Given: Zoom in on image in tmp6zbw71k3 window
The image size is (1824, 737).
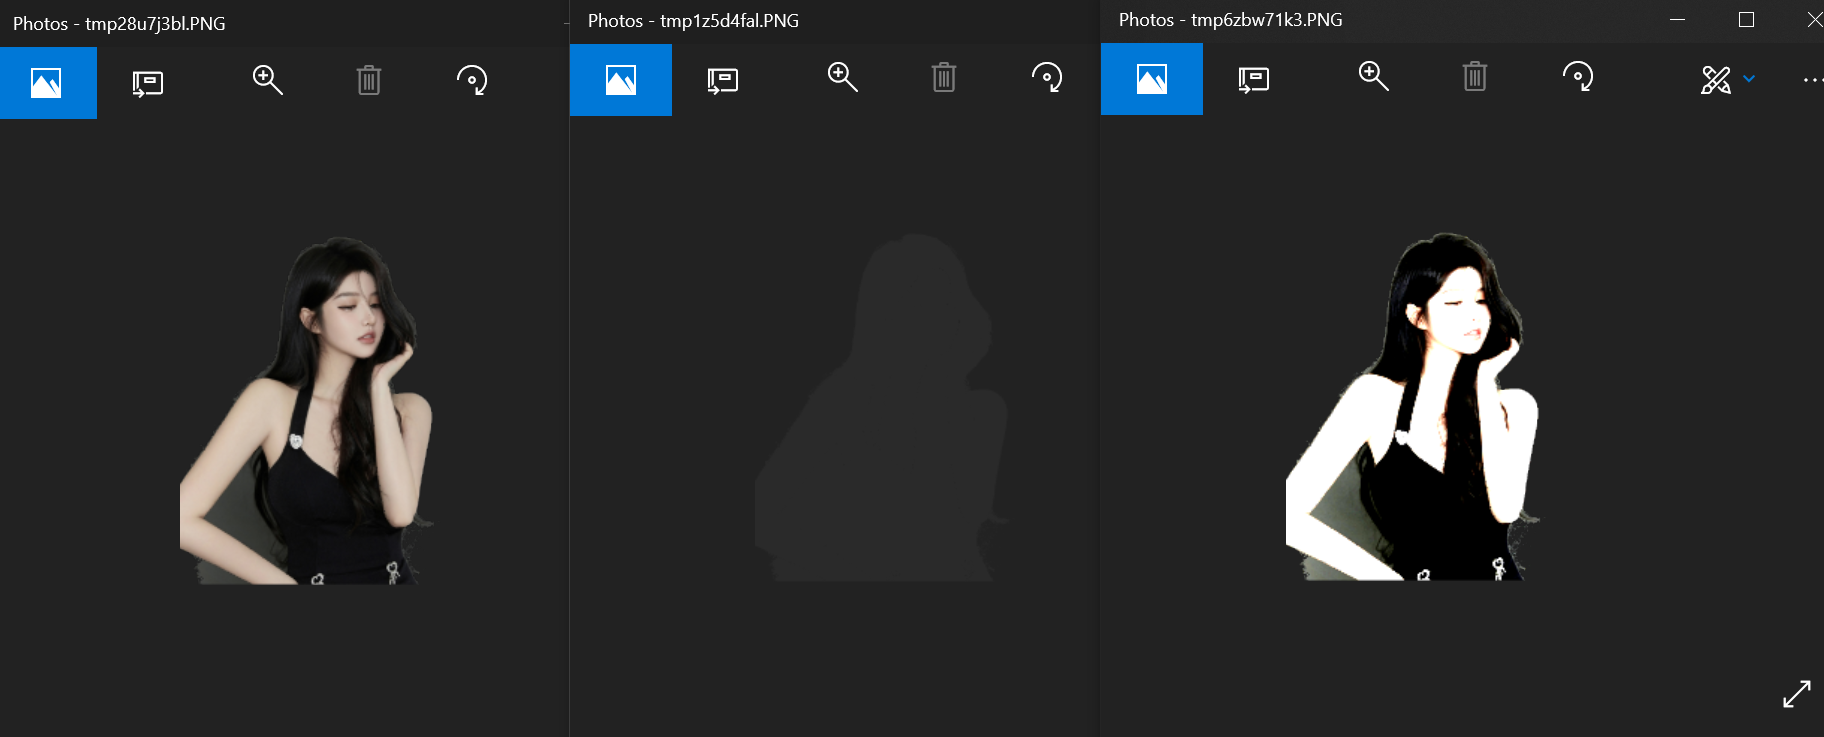Looking at the screenshot, I should (x=1373, y=76).
